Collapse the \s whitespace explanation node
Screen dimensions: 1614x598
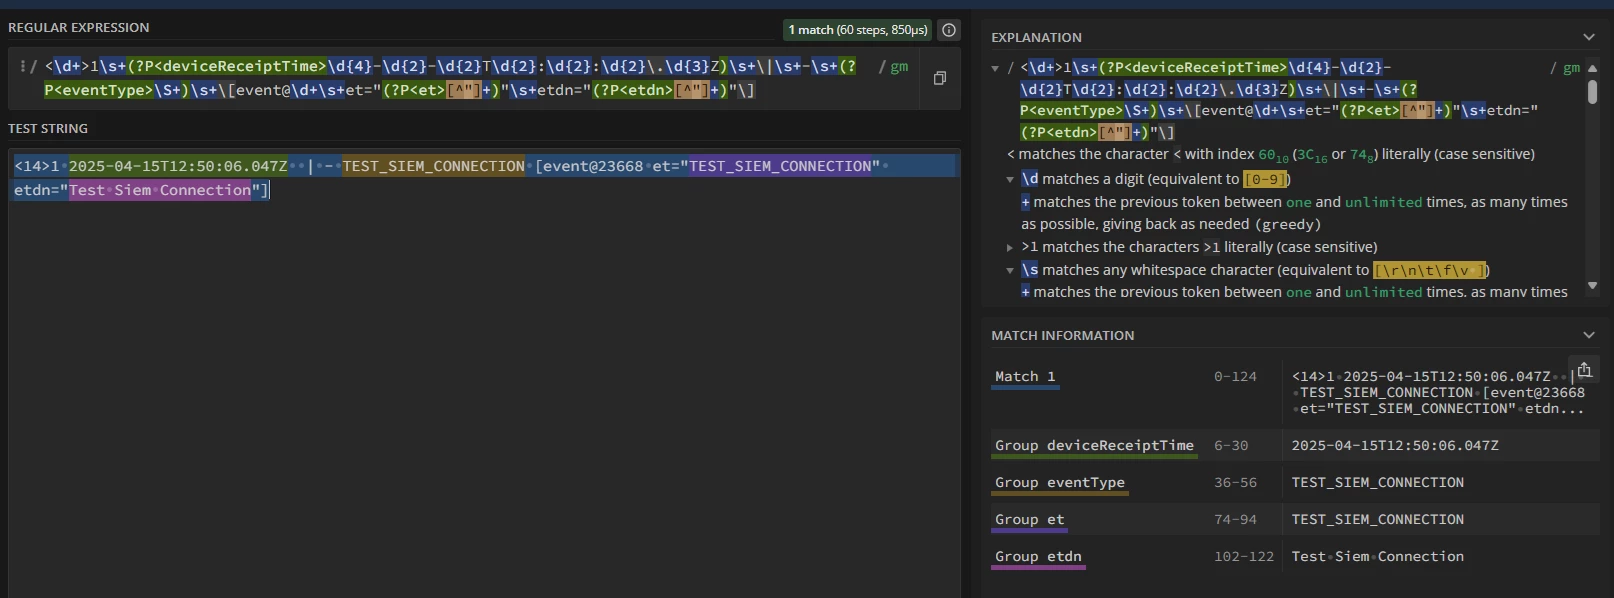tap(1010, 270)
